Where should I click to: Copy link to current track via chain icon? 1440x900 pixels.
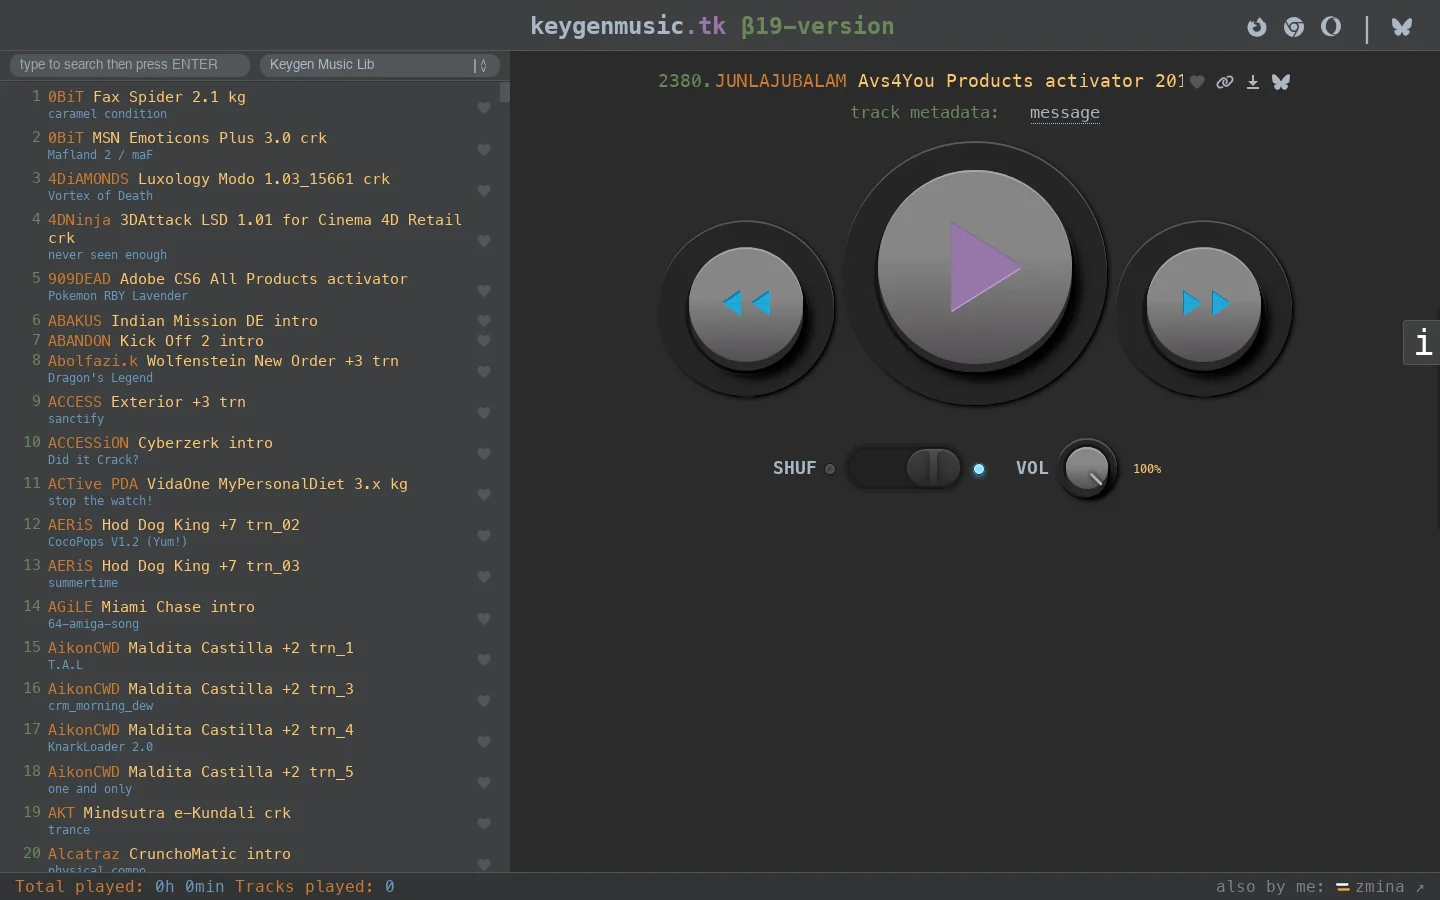1225,82
